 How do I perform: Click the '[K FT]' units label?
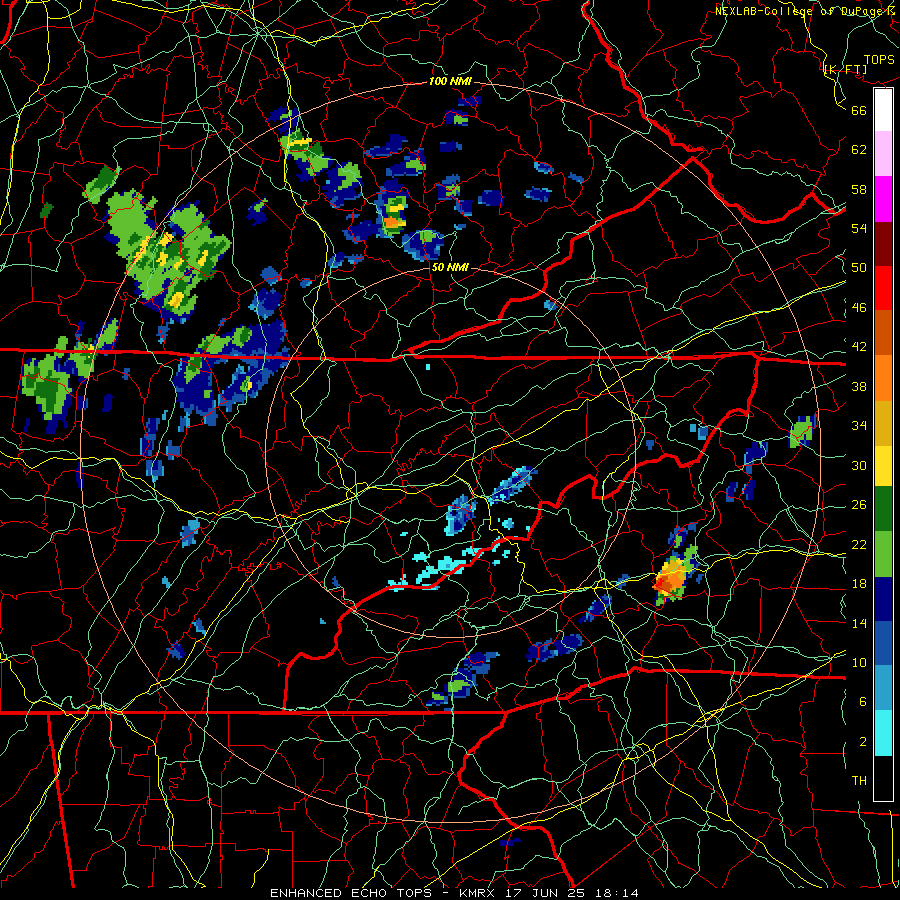[845, 70]
